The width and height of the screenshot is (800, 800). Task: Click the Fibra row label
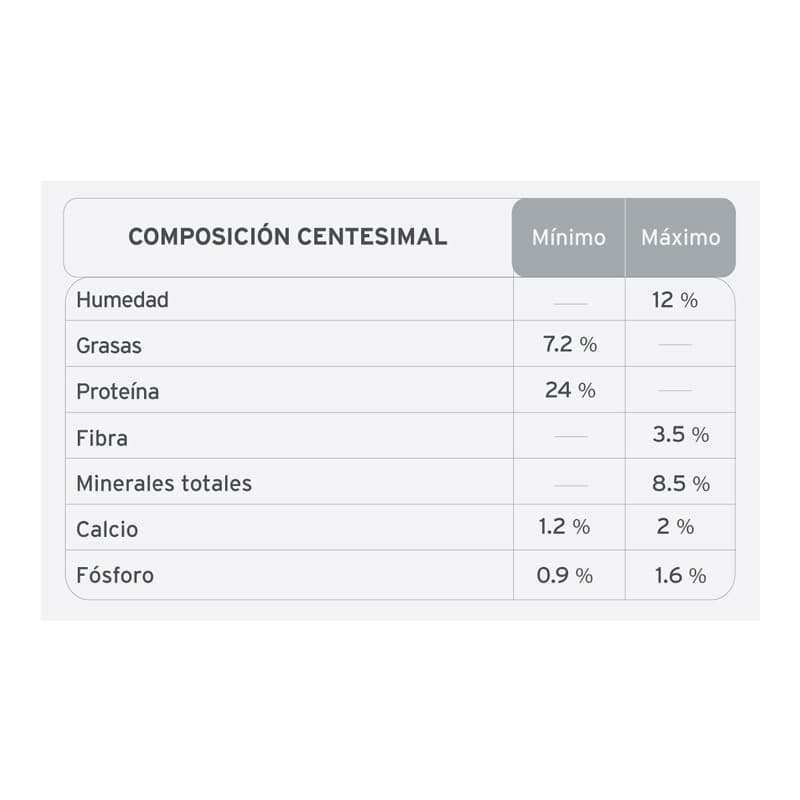[x=102, y=438]
